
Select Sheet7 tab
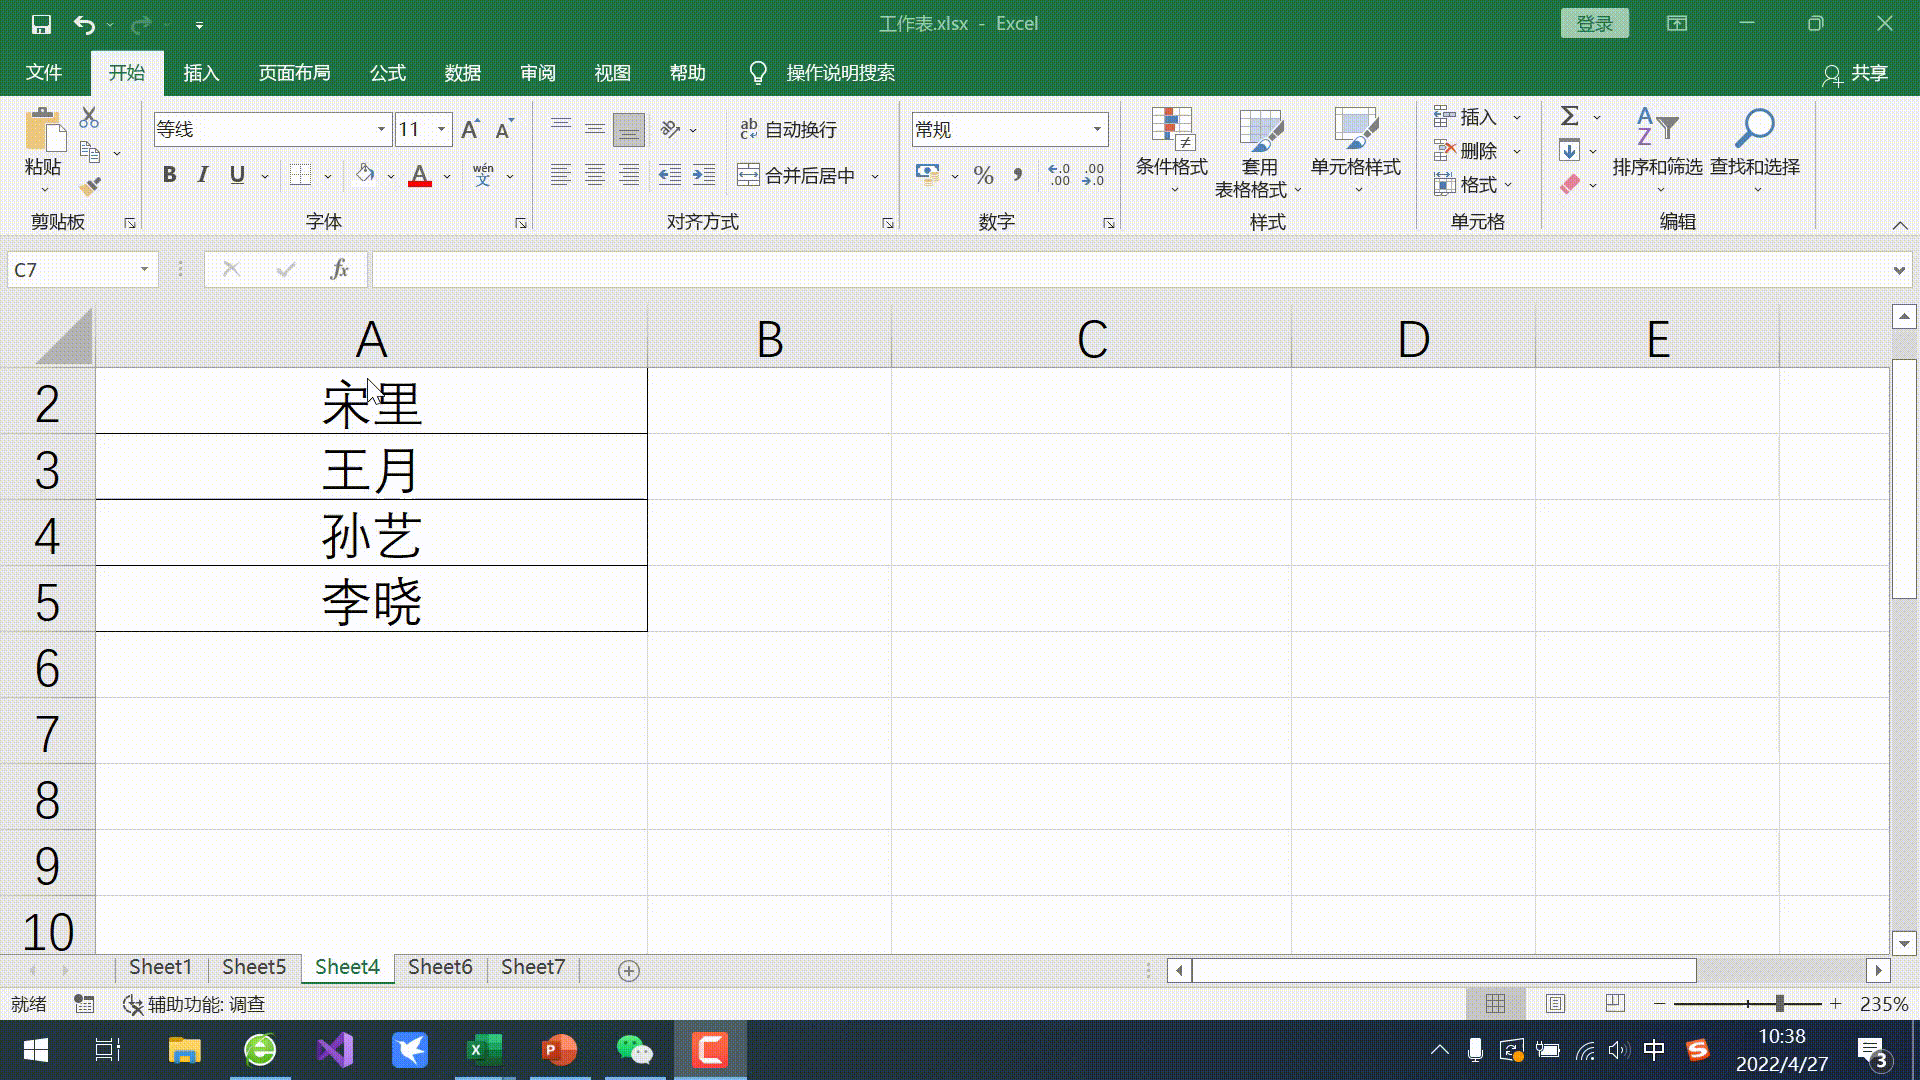pos(533,967)
